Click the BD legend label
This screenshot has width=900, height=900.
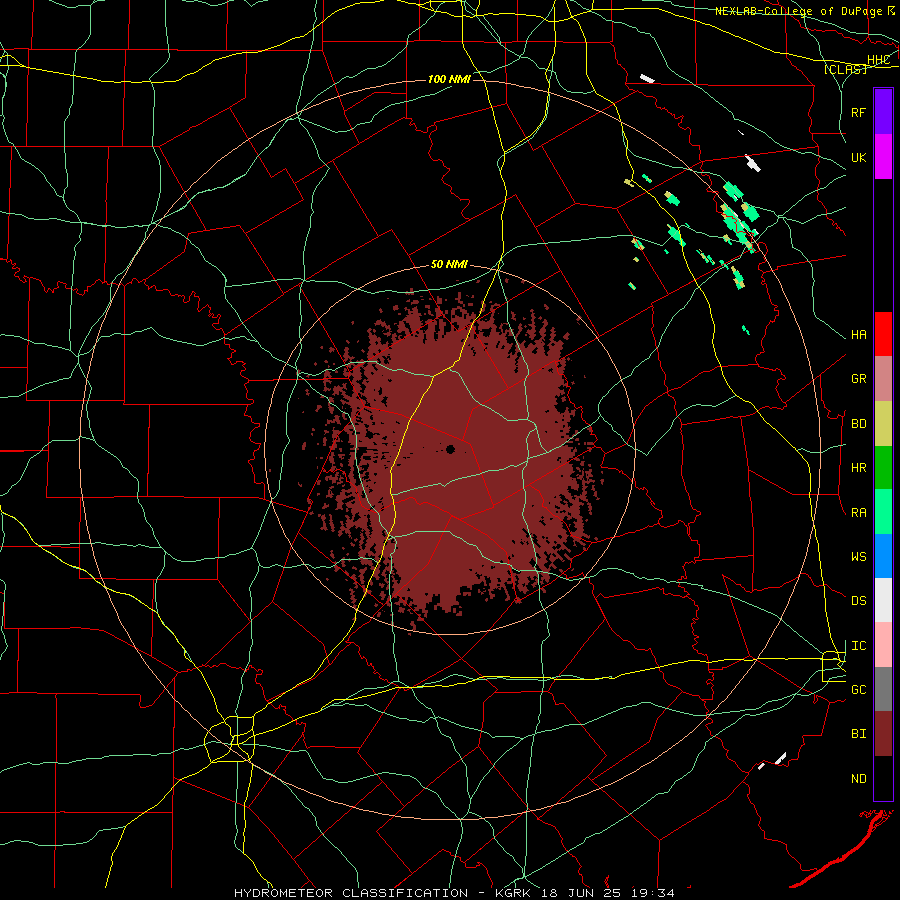pos(858,424)
